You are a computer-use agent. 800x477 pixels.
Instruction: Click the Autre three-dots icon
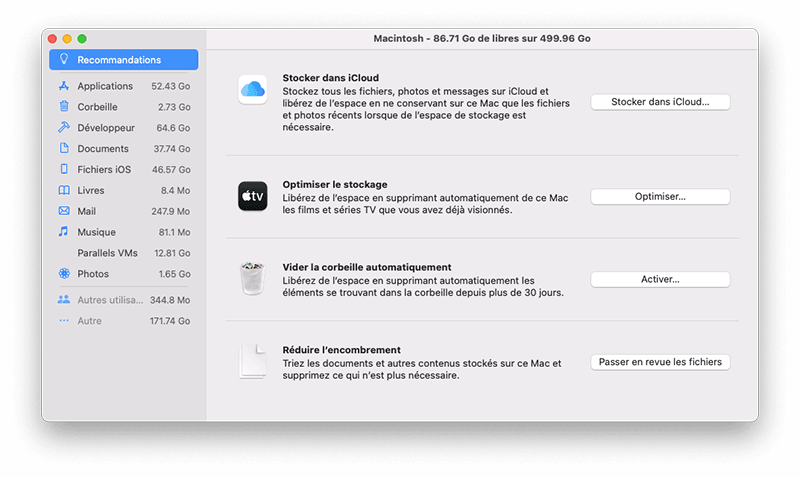pyautogui.click(x=64, y=320)
